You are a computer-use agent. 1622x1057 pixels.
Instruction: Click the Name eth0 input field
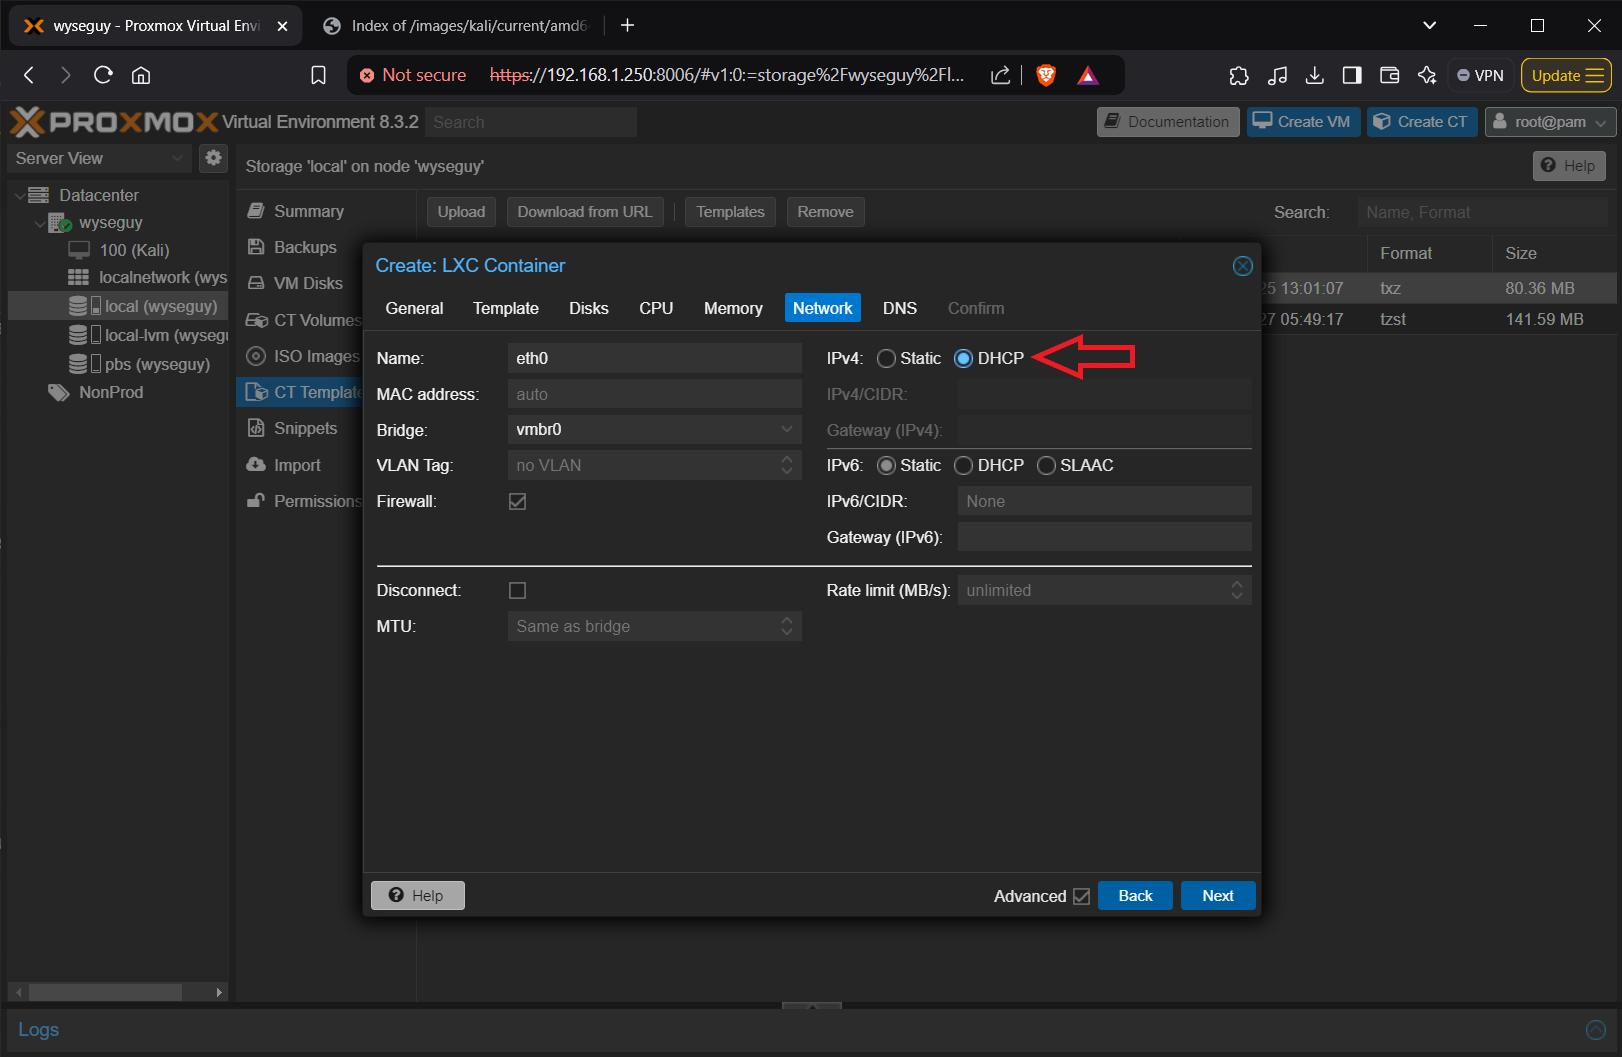655,358
